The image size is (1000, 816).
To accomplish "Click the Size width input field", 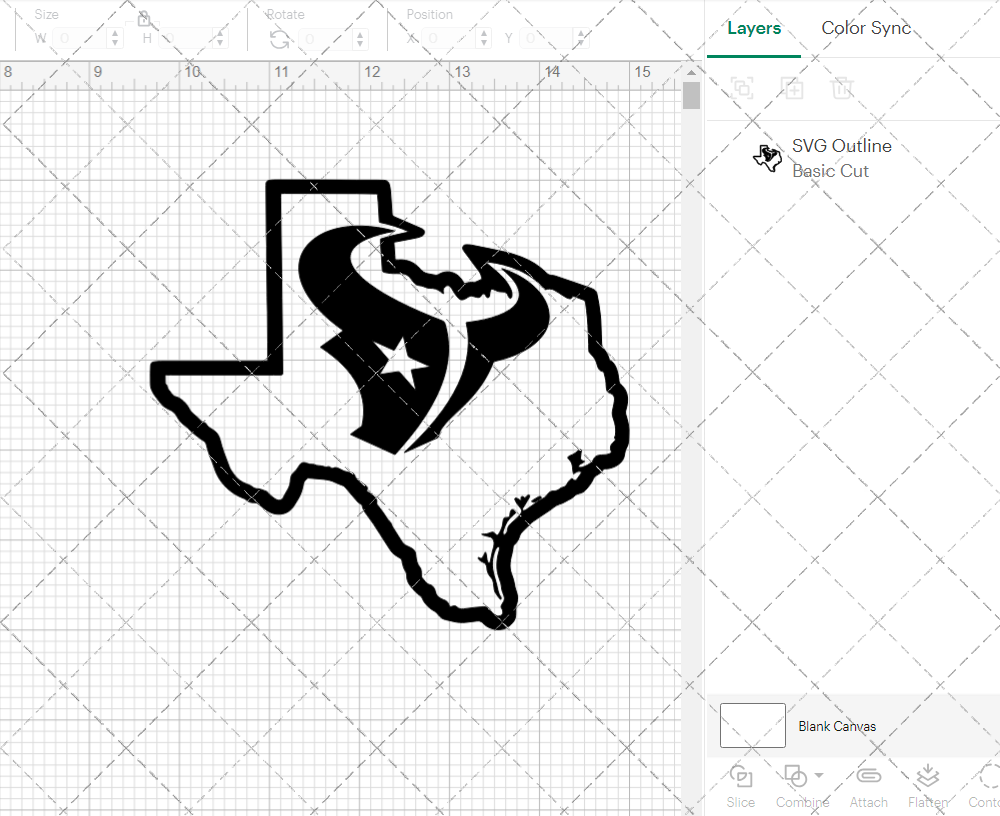I will pyautogui.click(x=80, y=38).
